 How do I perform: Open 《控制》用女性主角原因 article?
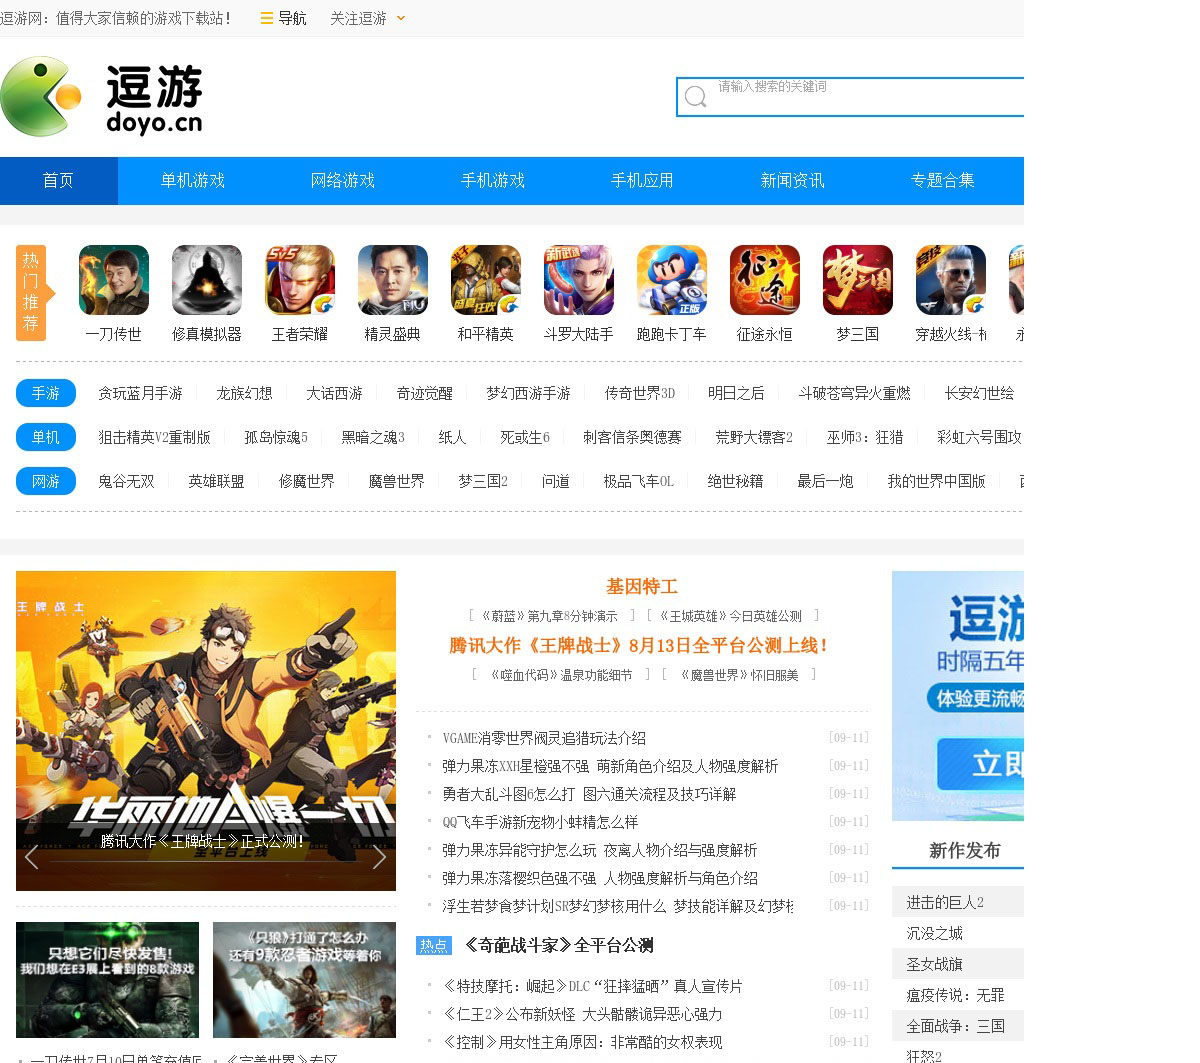pyautogui.click(x=582, y=1042)
